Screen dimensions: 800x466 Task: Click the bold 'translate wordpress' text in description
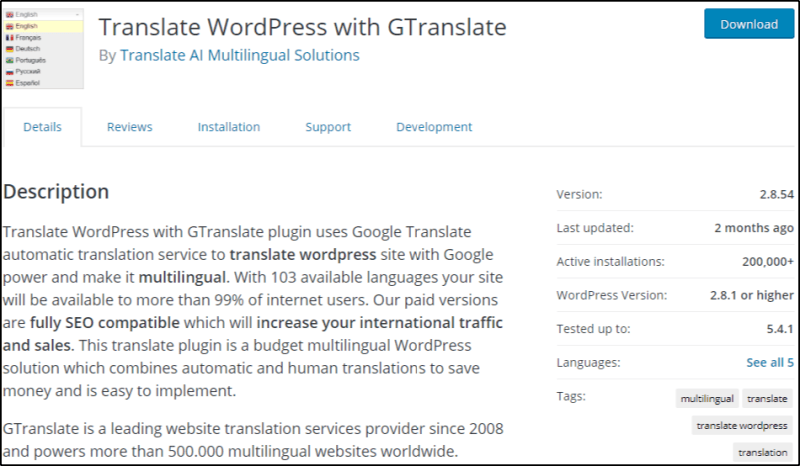click(303, 254)
